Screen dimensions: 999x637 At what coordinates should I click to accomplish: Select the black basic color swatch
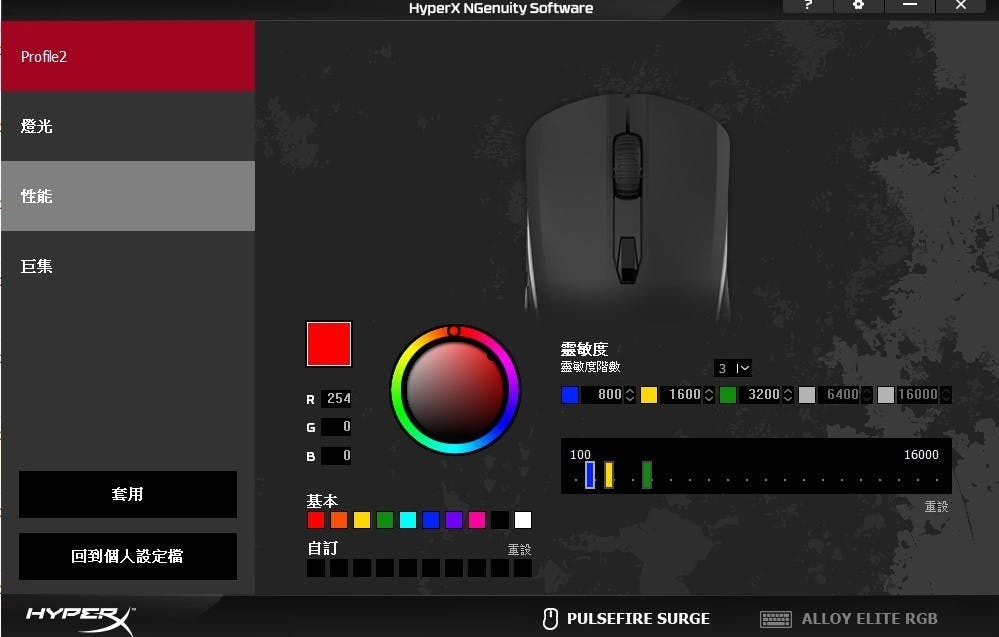500,520
